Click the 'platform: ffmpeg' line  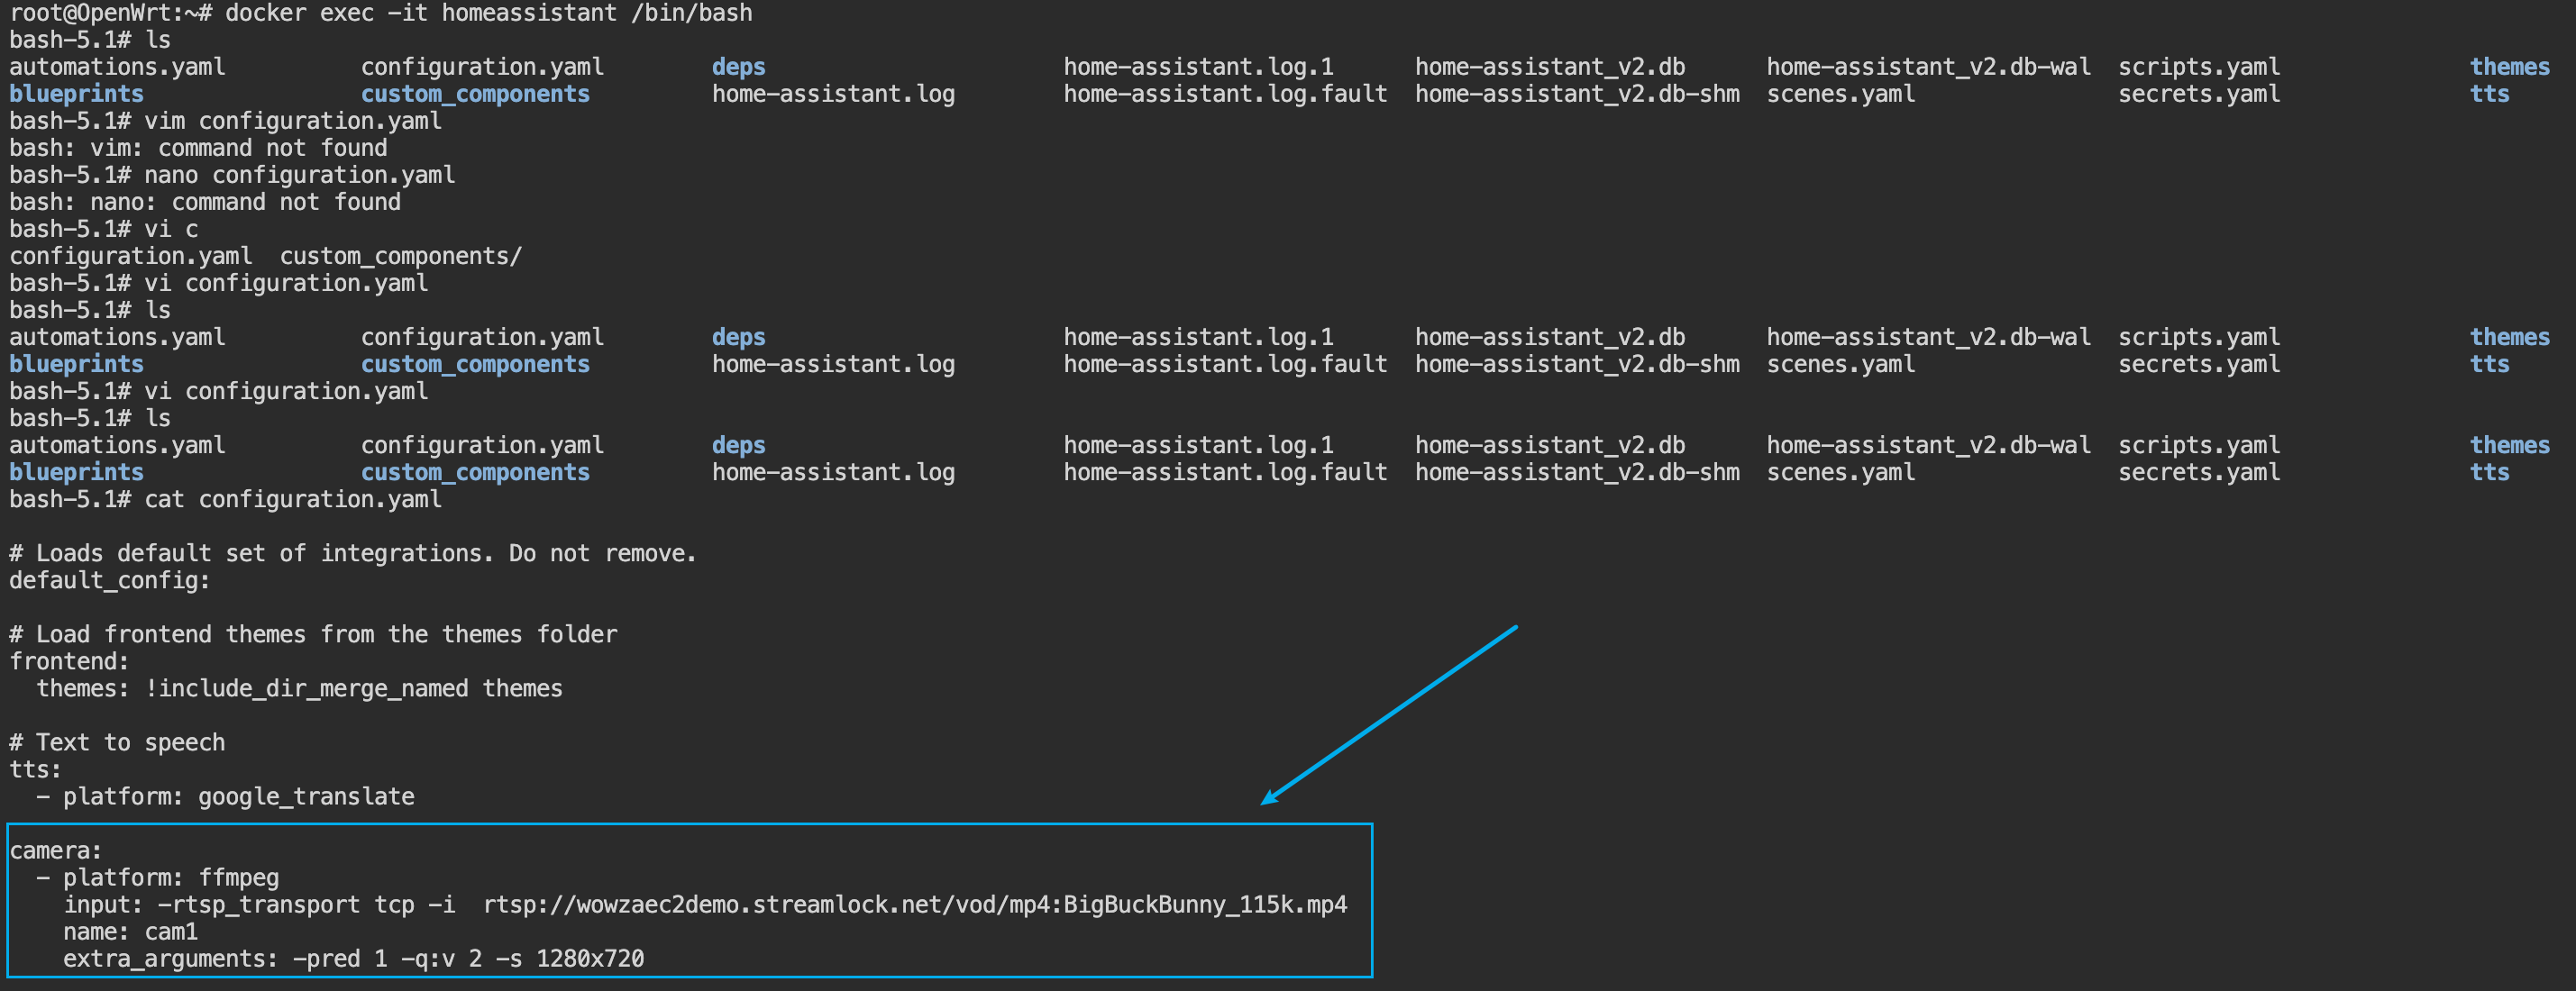(170, 877)
